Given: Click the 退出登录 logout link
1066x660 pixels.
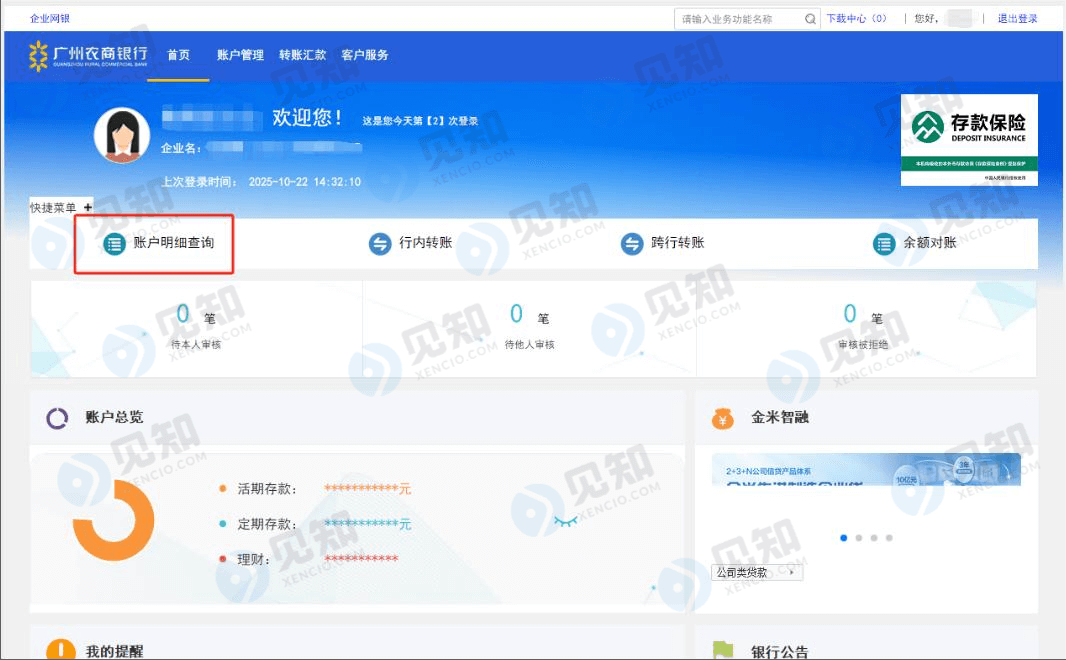Looking at the screenshot, I should coord(1017,19).
